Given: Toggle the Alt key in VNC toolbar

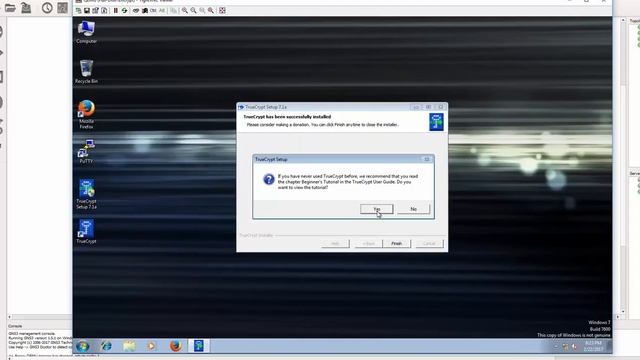Looking at the screenshot, I should coord(162,11).
